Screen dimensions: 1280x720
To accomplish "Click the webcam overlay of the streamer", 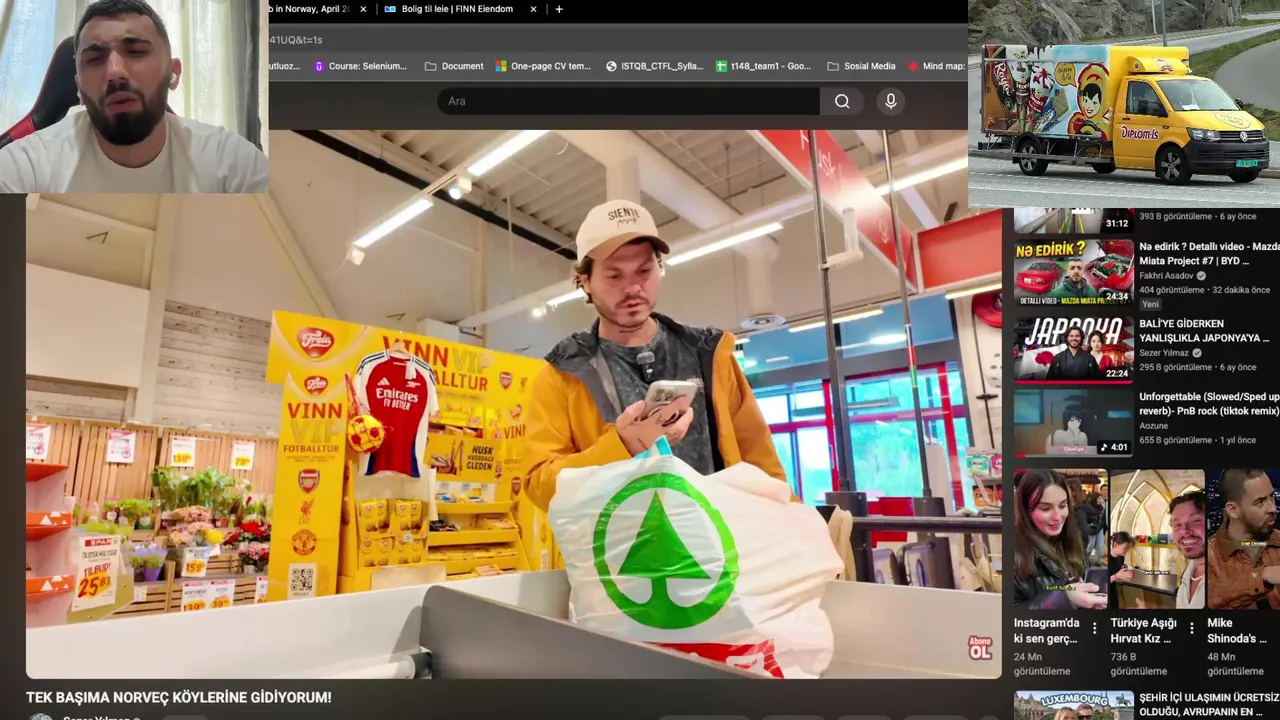I will point(134,96).
